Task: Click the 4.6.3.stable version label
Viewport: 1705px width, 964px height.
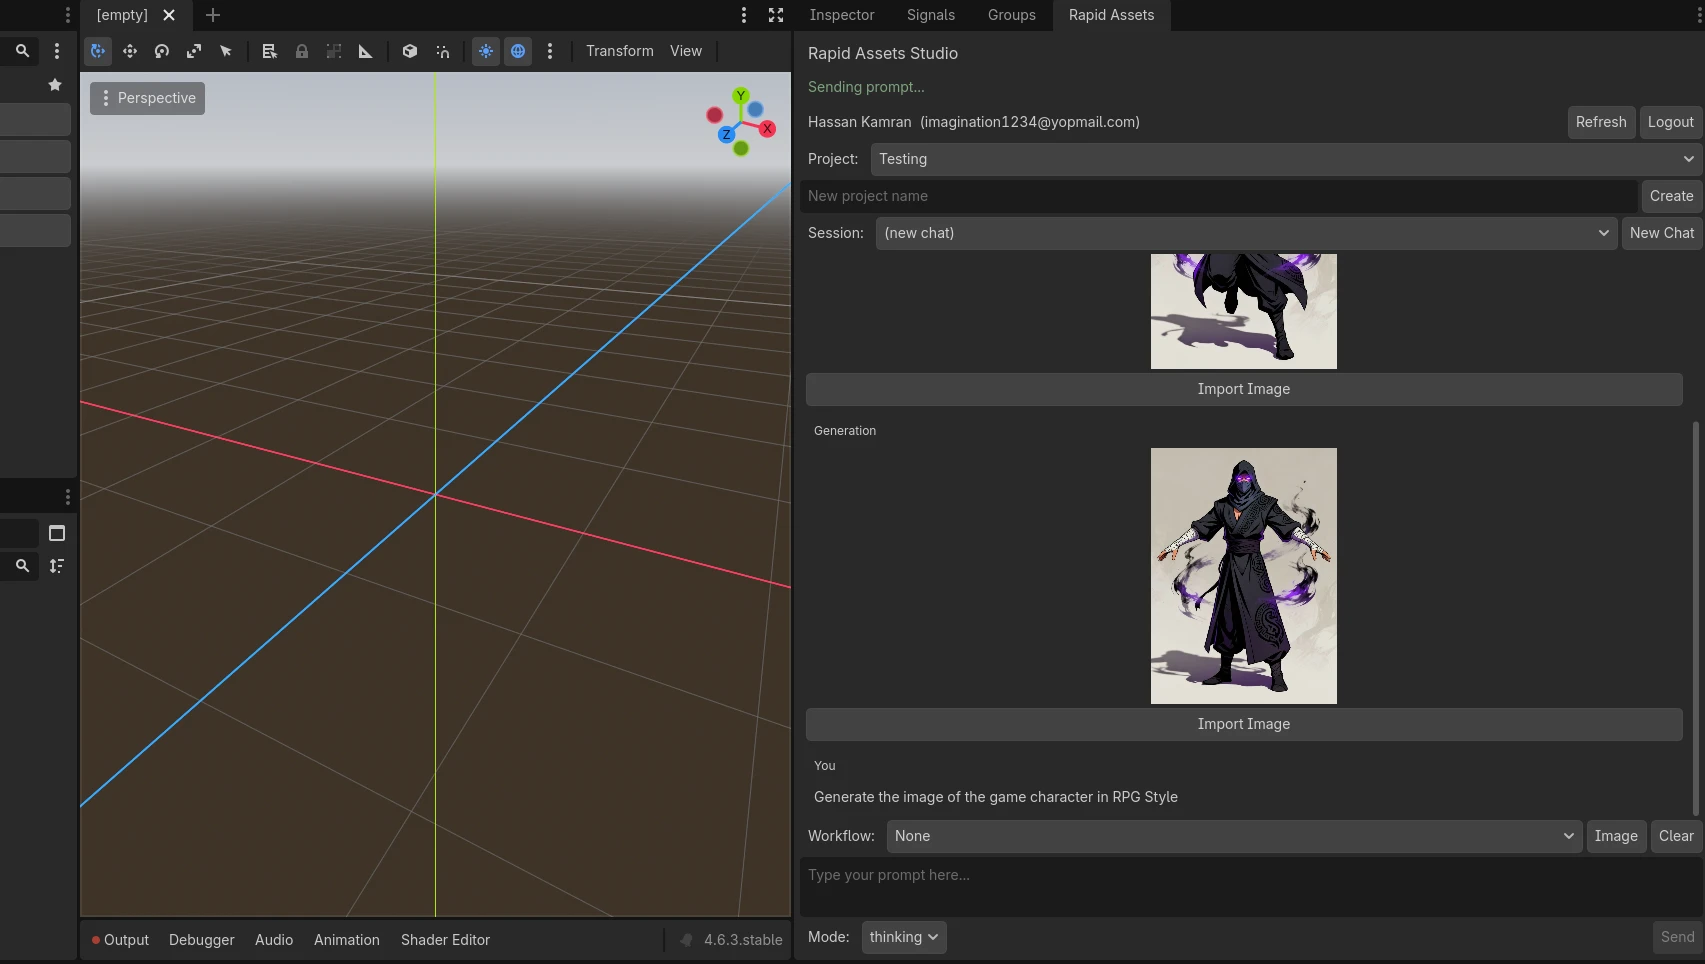Action: [743, 940]
